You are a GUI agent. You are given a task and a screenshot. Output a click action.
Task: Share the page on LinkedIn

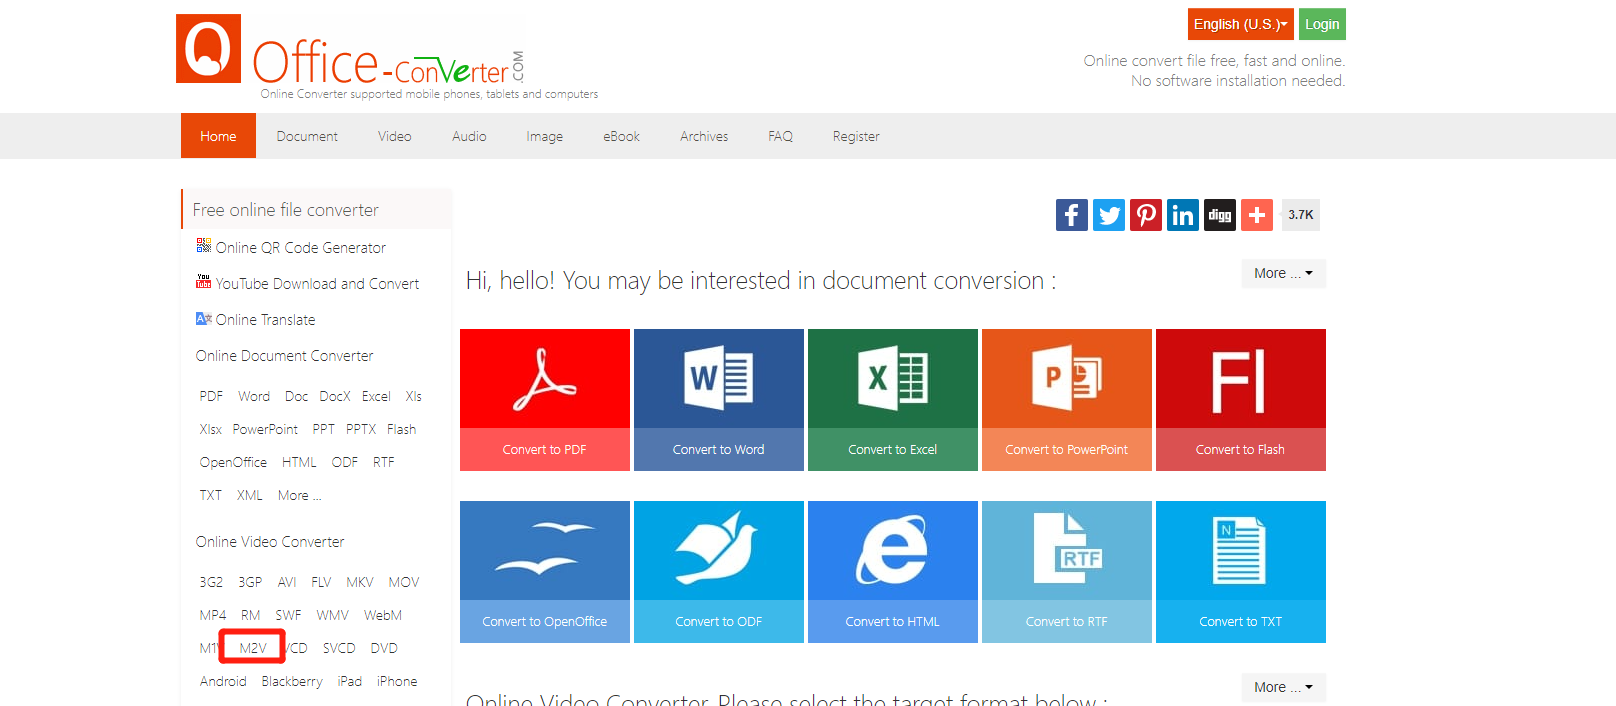(1182, 215)
